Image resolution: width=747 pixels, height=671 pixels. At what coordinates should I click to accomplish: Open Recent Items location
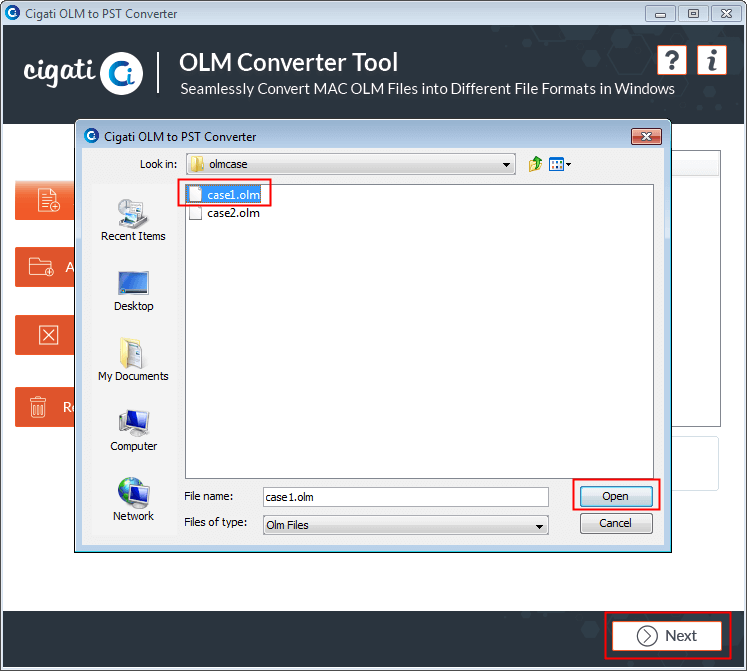pos(133,220)
